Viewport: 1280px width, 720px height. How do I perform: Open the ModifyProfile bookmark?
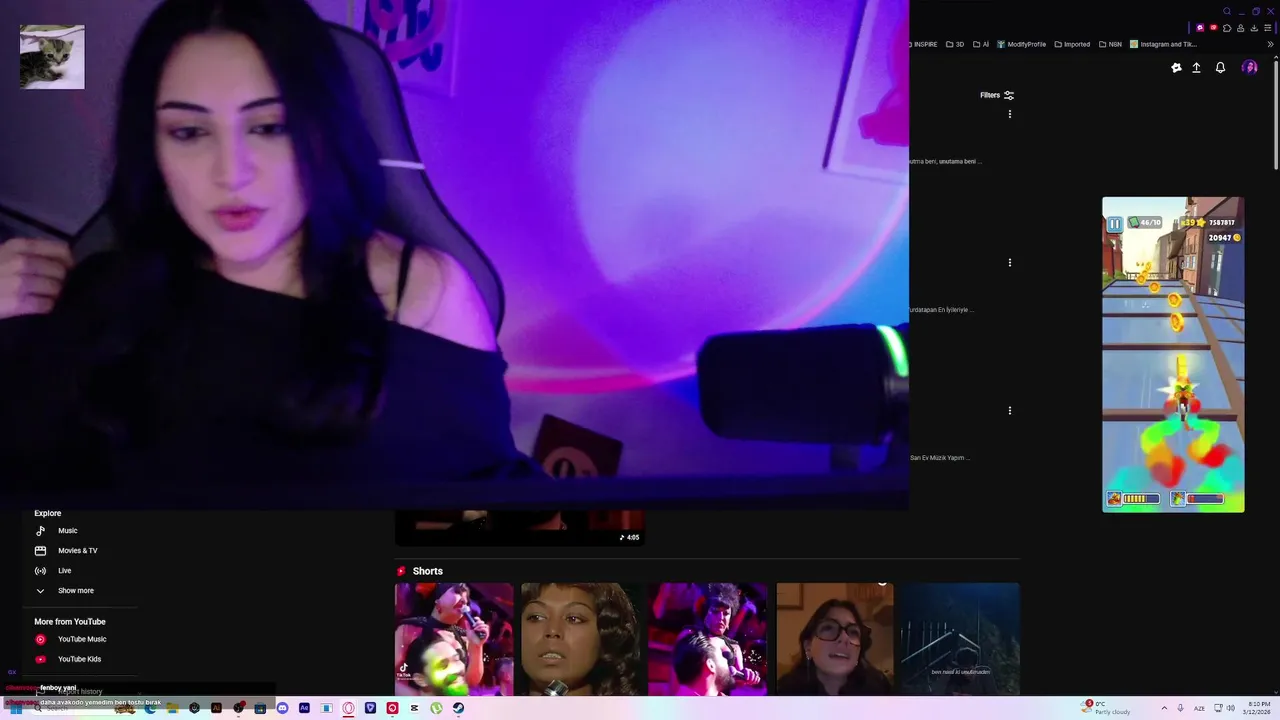coord(1021,44)
